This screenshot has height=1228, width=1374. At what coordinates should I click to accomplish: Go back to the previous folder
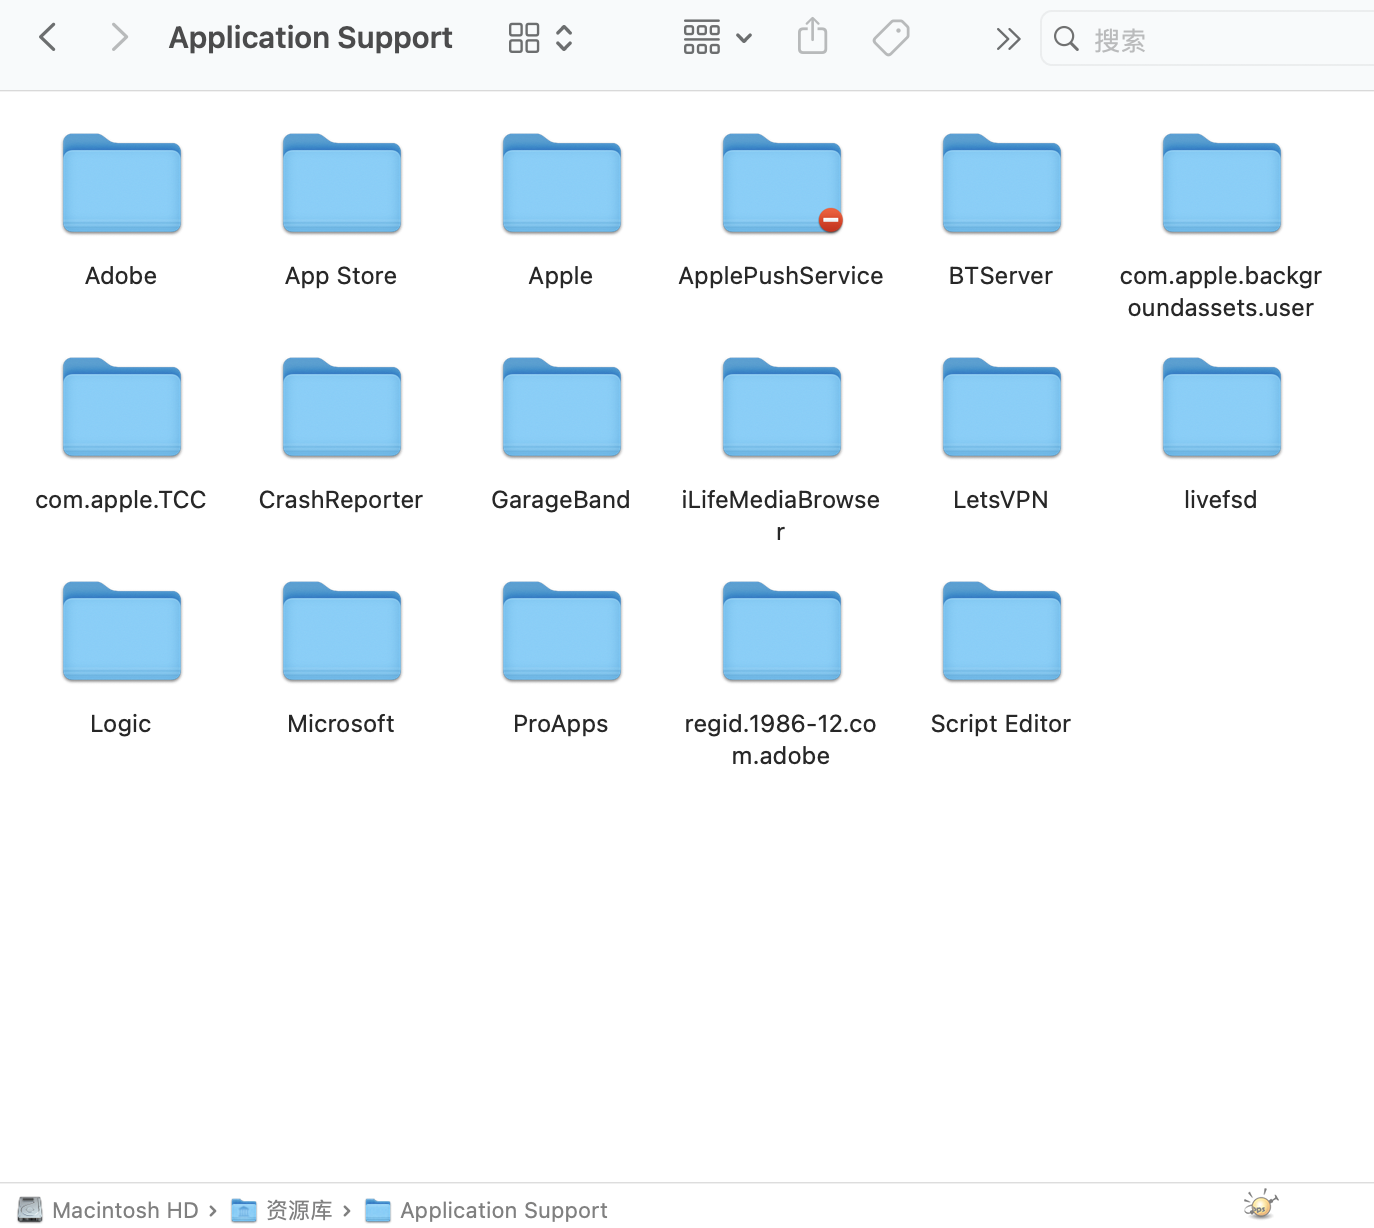click(47, 38)
